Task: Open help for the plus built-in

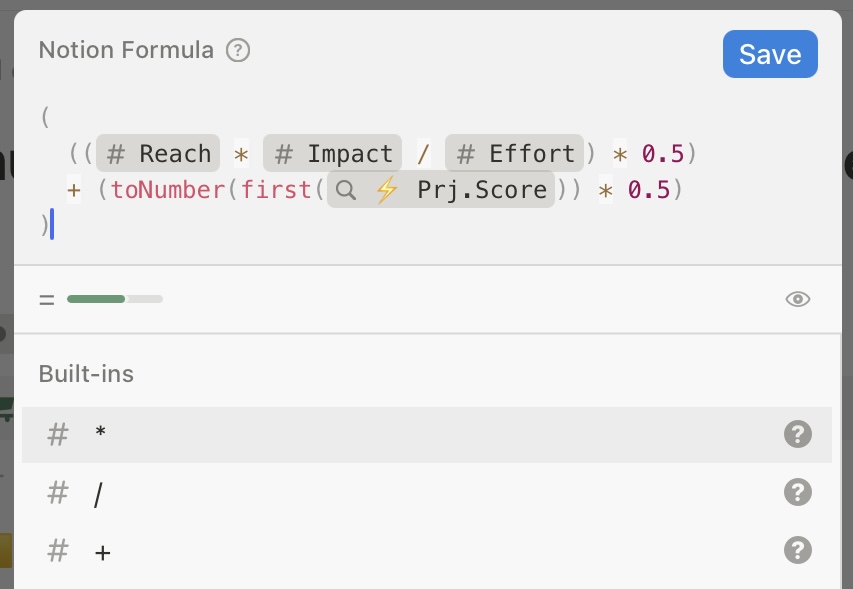Action: point(798,550)
